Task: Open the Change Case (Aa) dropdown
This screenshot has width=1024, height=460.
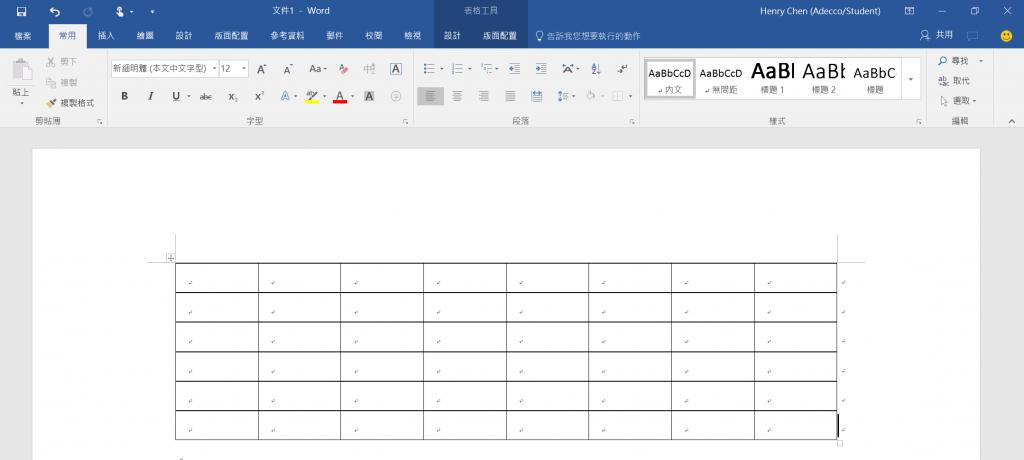Action: click(318, 69)
